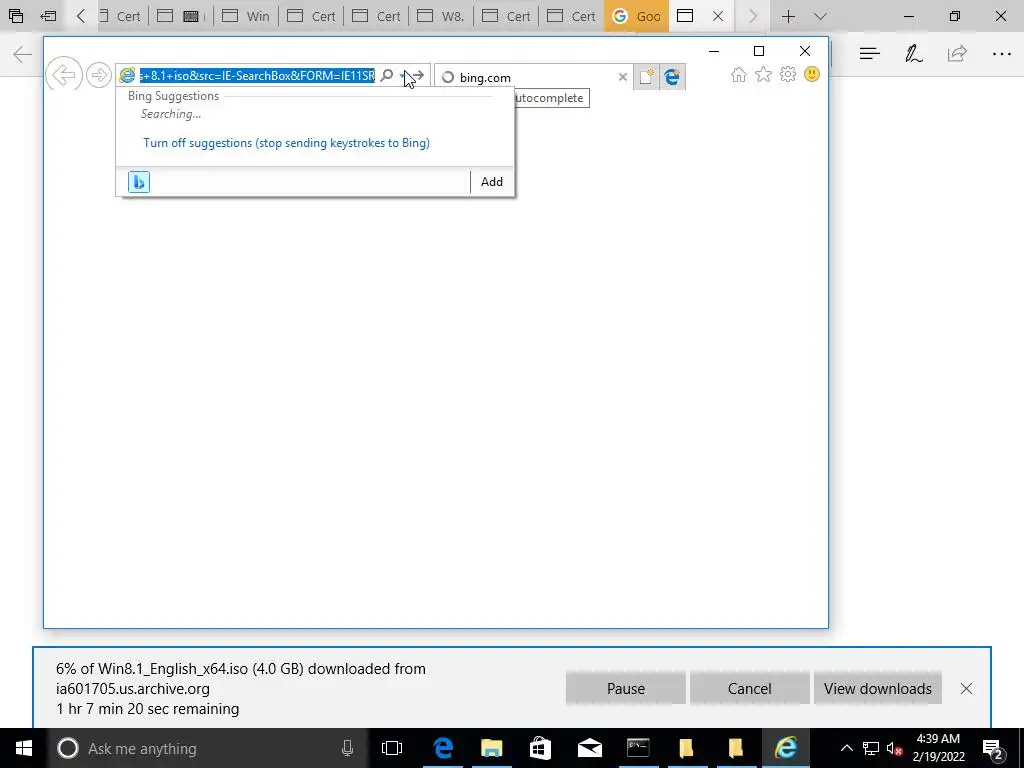Viewport: 1024px width, 768px height.
Task: Show hidden system tray icons
Action: tap(846, 748)
